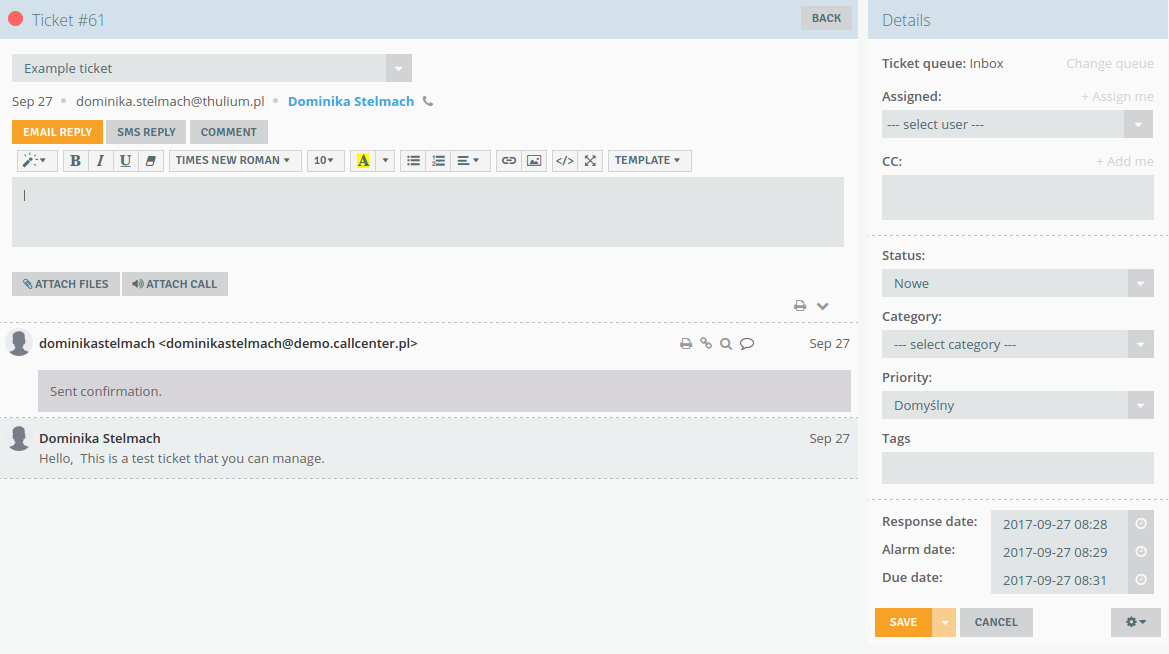This screenshot has width=1169, height=654.
Task: Toggle italic formatting
Action: tap(100, 160)
